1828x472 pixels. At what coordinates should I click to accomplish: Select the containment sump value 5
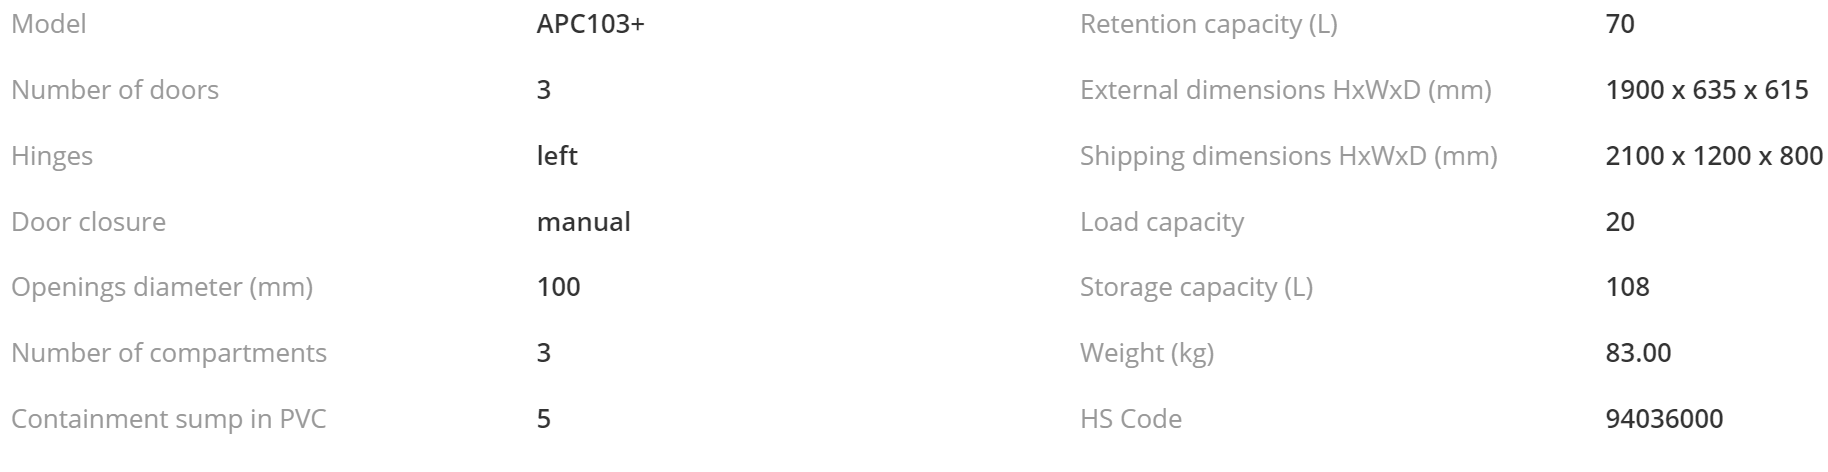543,419
